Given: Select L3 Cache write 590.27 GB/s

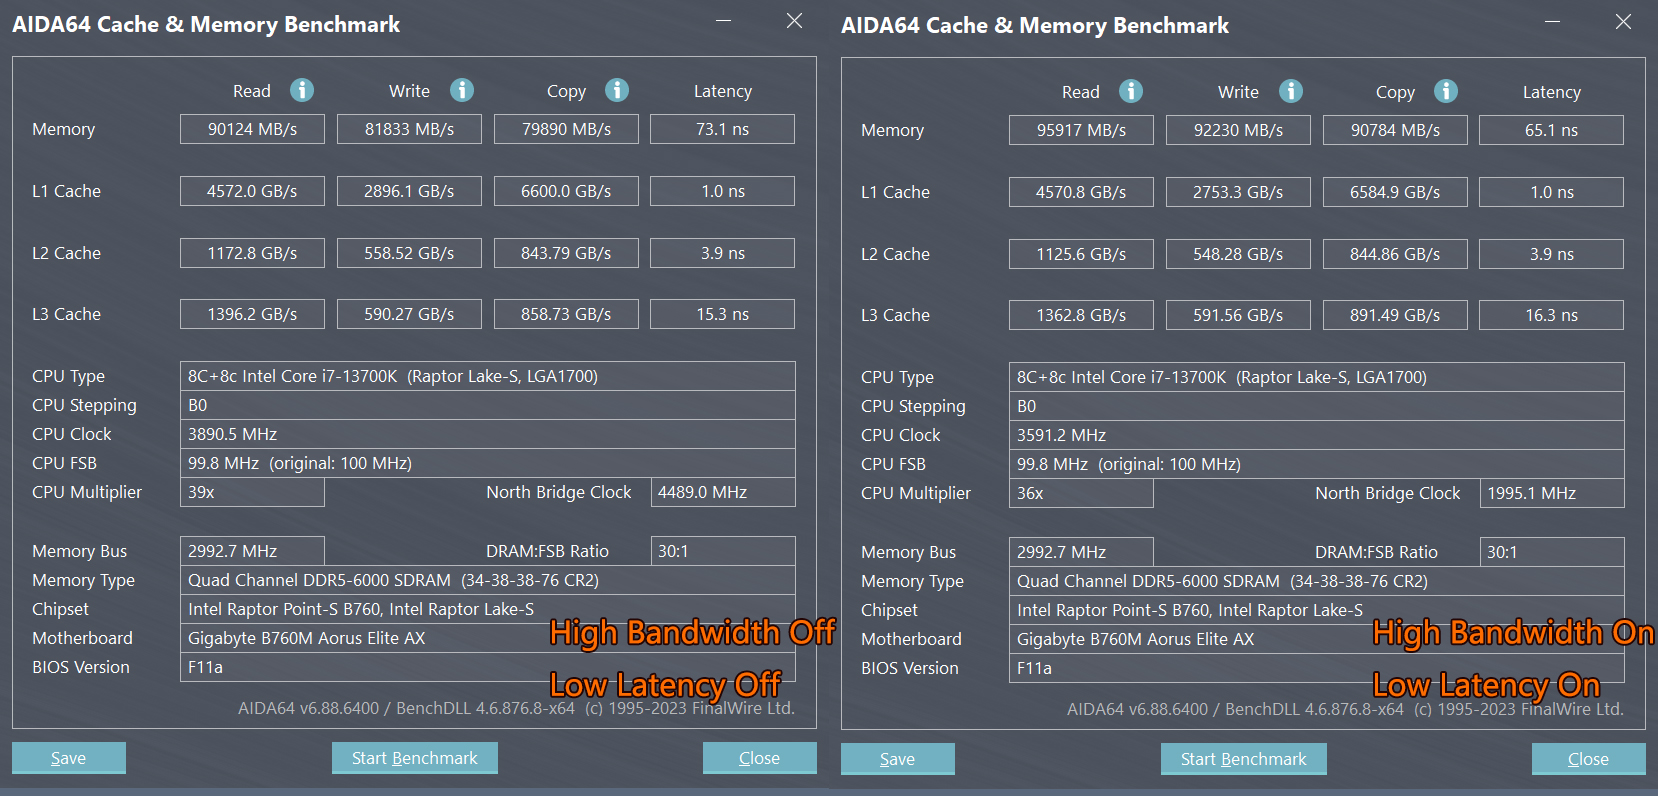Looking at the screenshot, I should click(x=409, y=314).
